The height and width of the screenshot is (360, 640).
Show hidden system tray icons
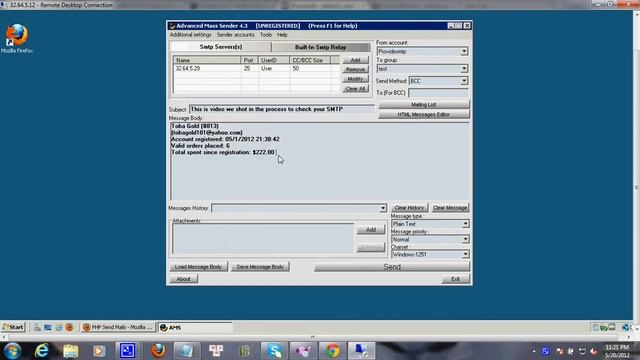tap(534, 351)
